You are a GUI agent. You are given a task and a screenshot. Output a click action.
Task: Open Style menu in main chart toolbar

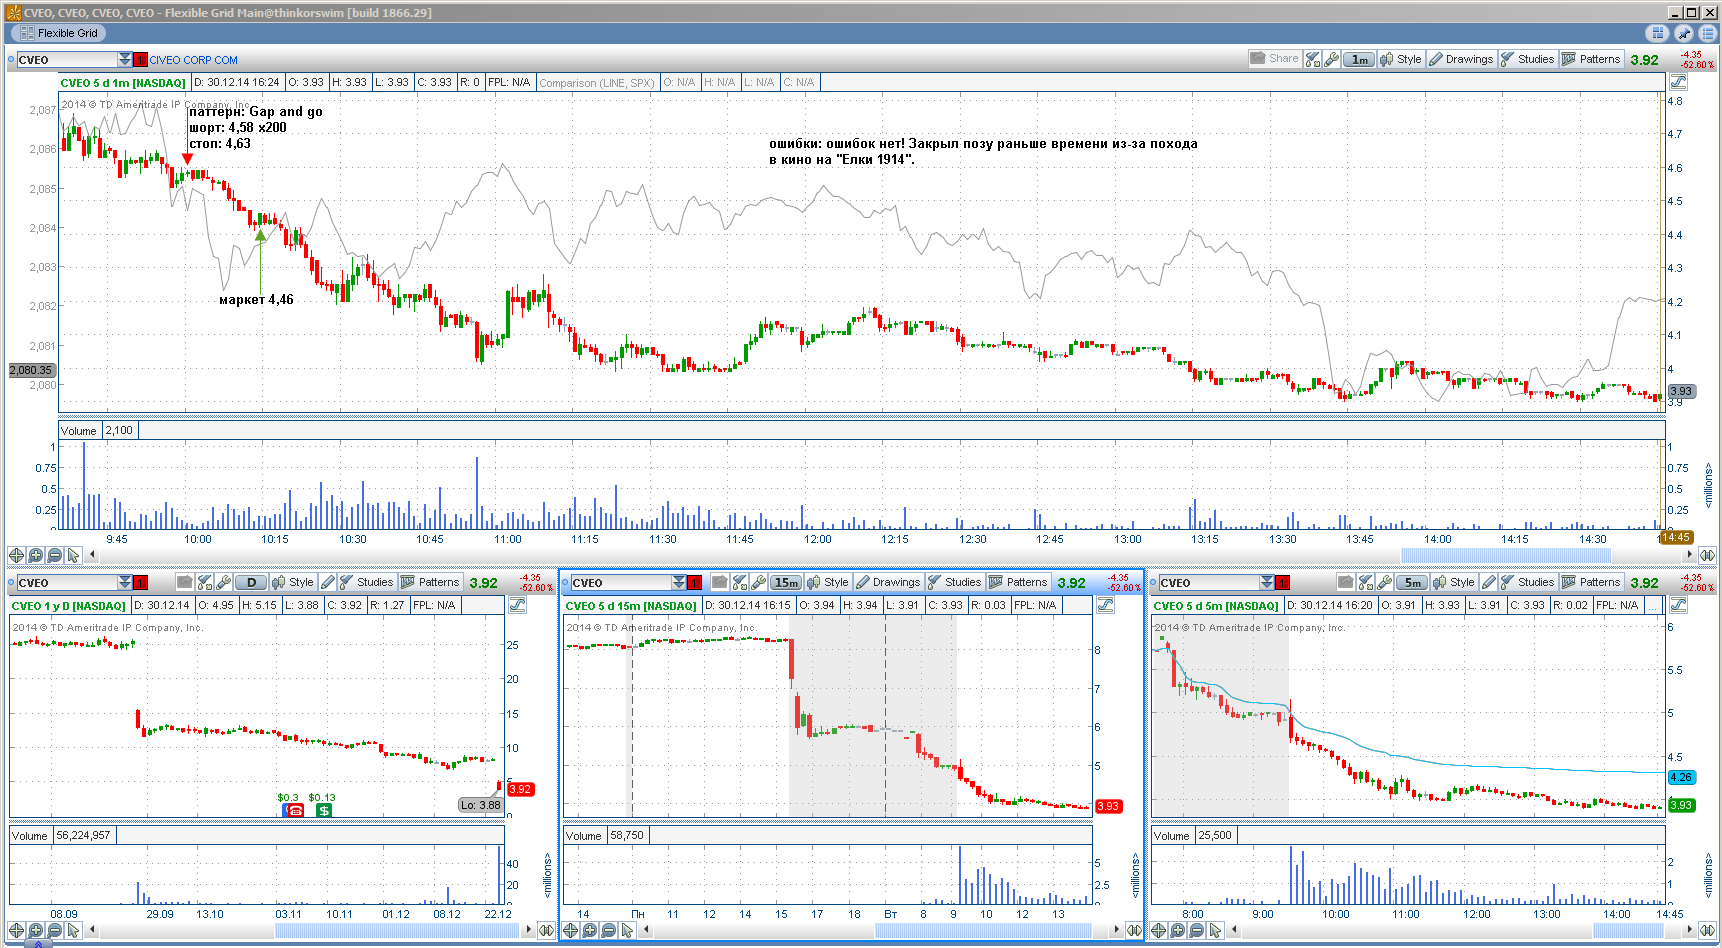pyautogui.click(x=1401, y=59)
